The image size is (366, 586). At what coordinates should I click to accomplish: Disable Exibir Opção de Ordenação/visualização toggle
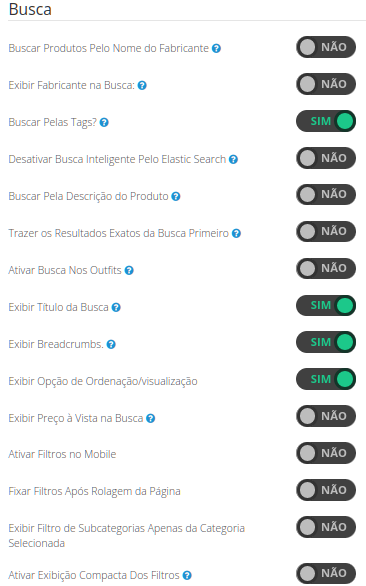pyautogui.click(x=326, y=379)
